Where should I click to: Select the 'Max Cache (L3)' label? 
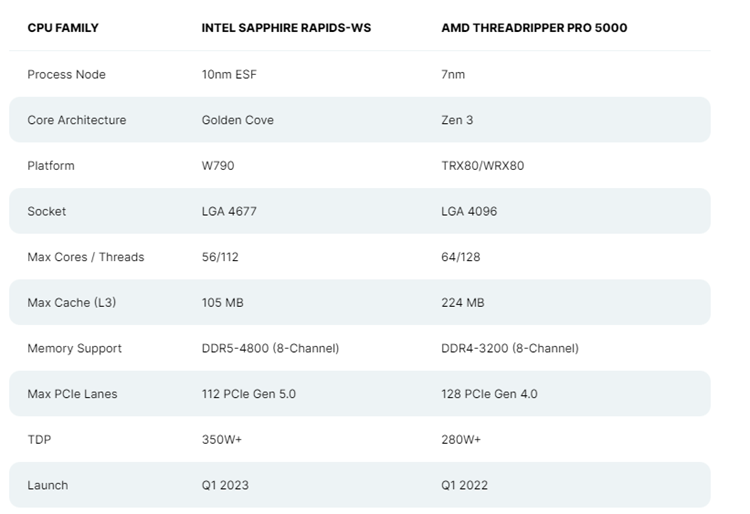(72, 303)
